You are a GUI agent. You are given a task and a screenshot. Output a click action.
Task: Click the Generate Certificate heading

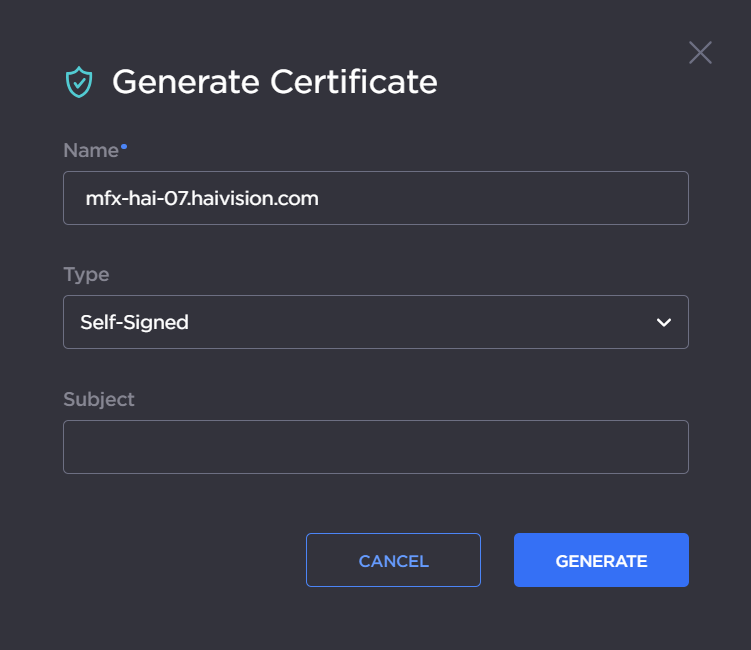point(274,82)
